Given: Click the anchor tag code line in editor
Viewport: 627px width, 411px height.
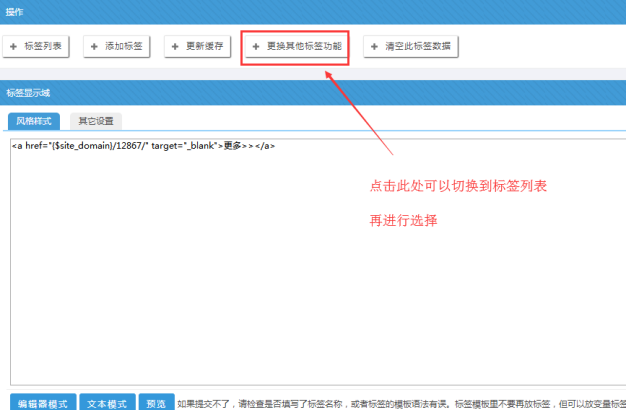Looking at the screenshot, I should [x=143, y=146].
